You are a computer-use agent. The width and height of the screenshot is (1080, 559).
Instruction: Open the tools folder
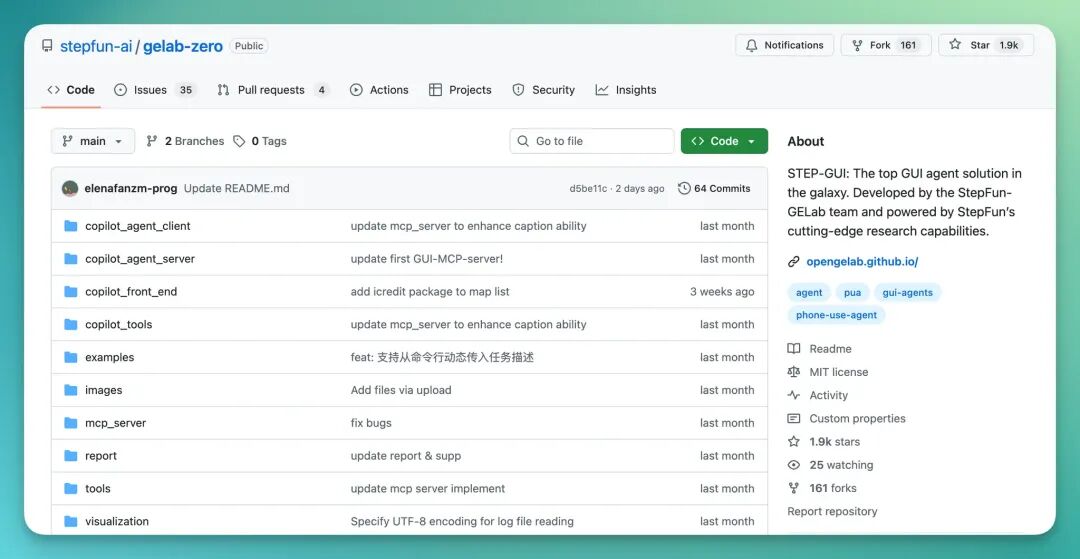98,488
